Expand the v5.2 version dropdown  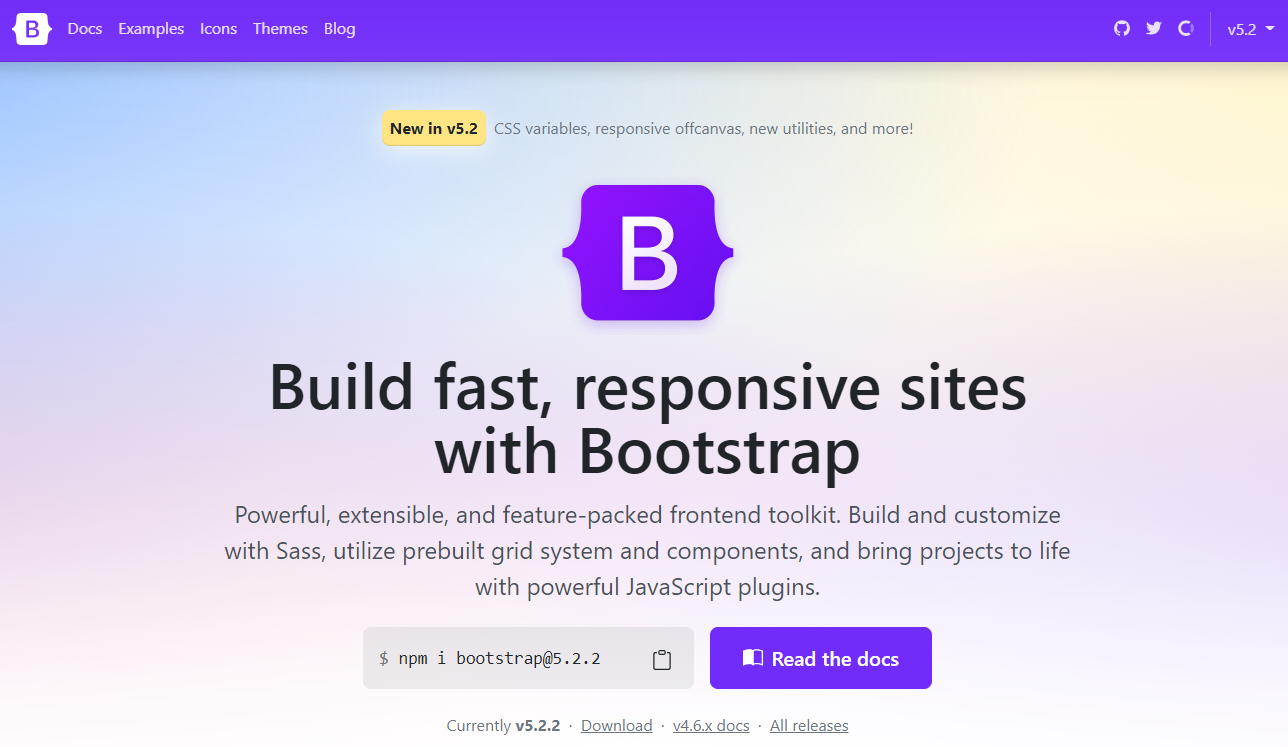point(1251,29)
